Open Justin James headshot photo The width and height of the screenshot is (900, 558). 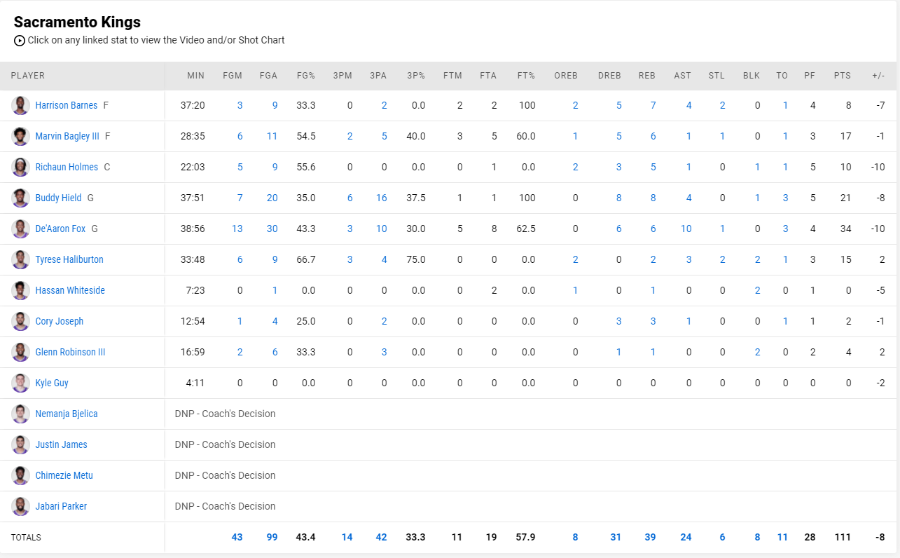click(21, 445)
